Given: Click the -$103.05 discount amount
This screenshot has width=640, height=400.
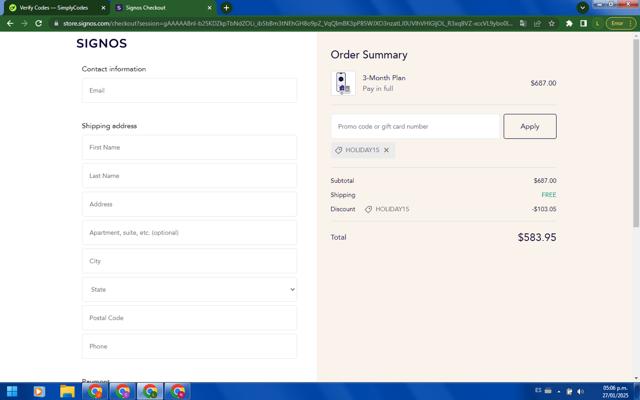Looking at the screenshot, I should [544, 209].
